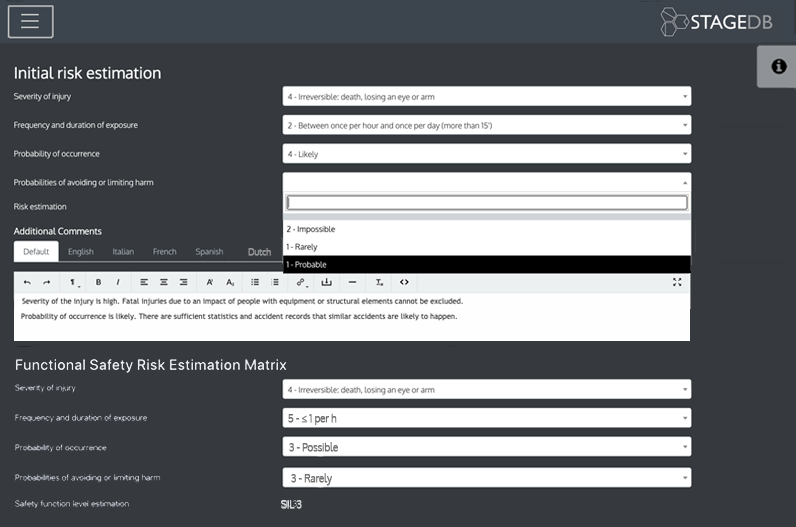The width and height of the screenshot is (796, 527).
Task: Open the hamburger navigation menu
Action: pos(30,21)
